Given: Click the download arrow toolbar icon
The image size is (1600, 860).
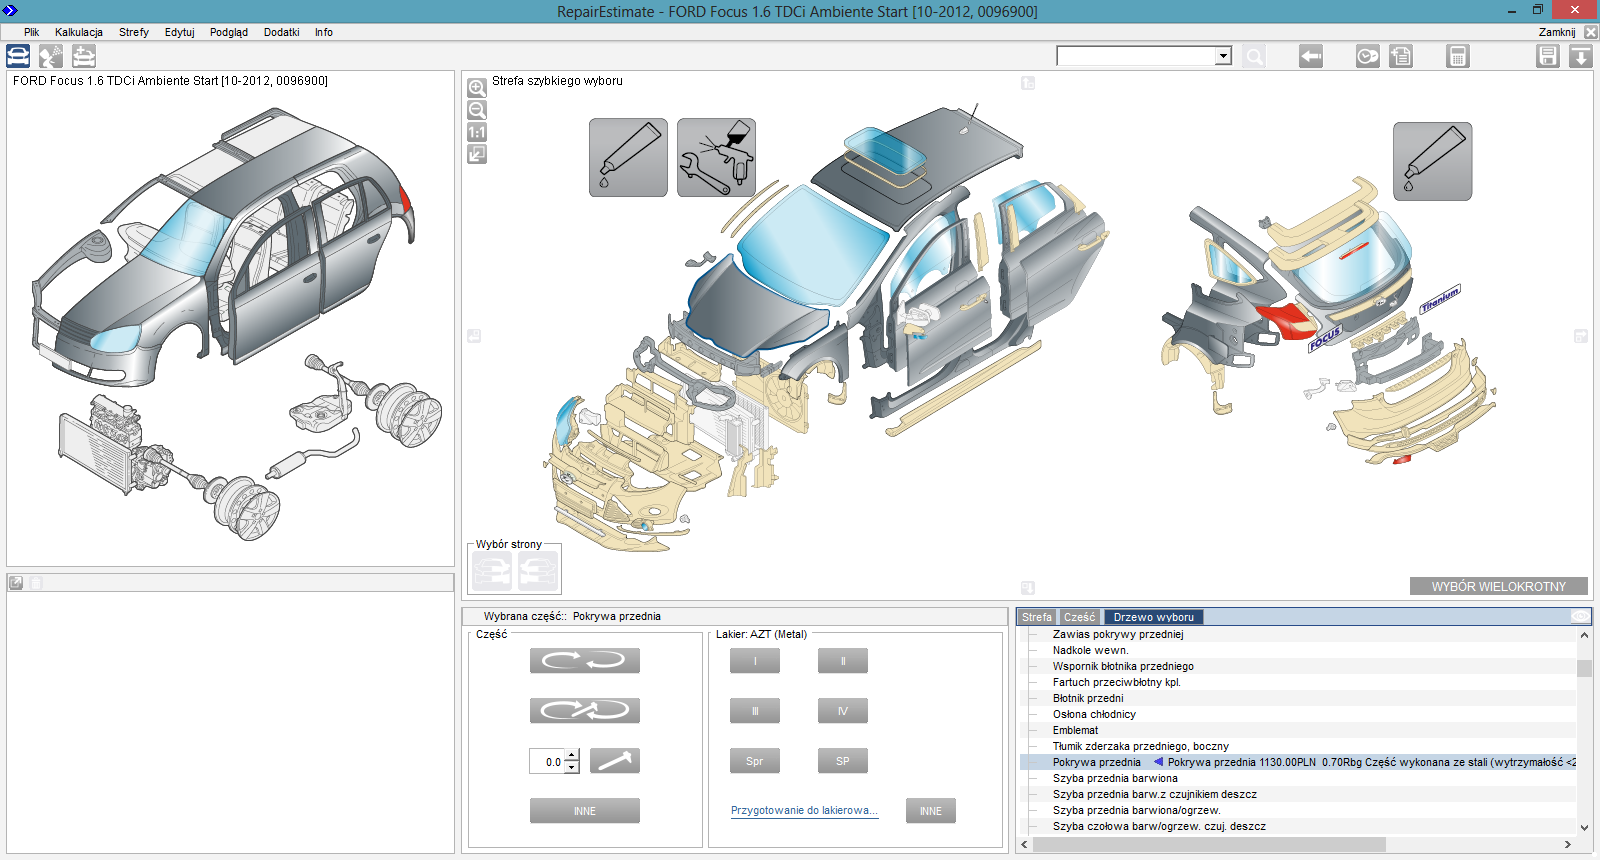Looking at the screenshot, I should [1581, 57].
